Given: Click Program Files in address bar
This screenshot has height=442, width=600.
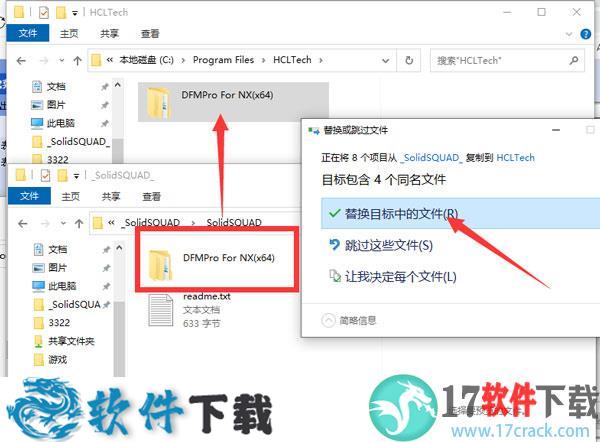Looking at the screenshot, I should click(223, 60).
